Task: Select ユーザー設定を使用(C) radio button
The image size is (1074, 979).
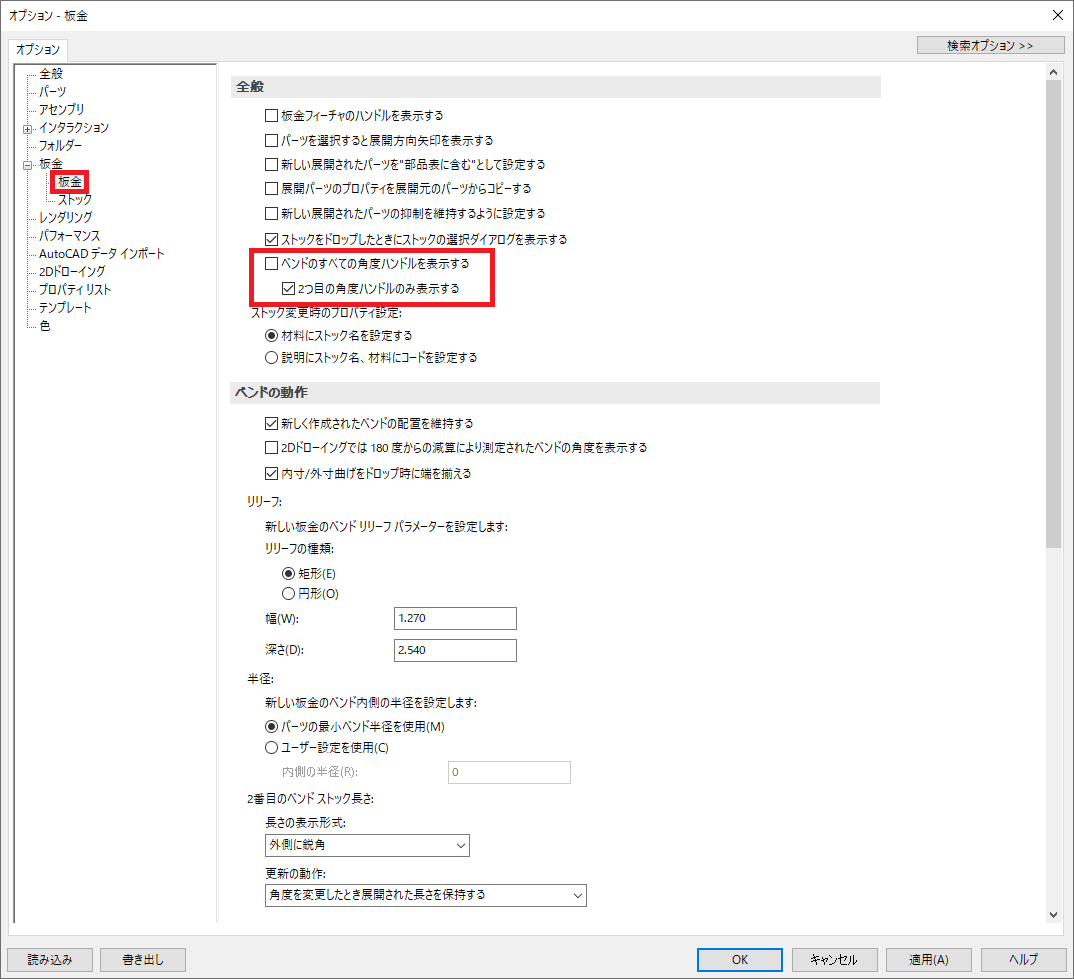Action: coord(270,747)
